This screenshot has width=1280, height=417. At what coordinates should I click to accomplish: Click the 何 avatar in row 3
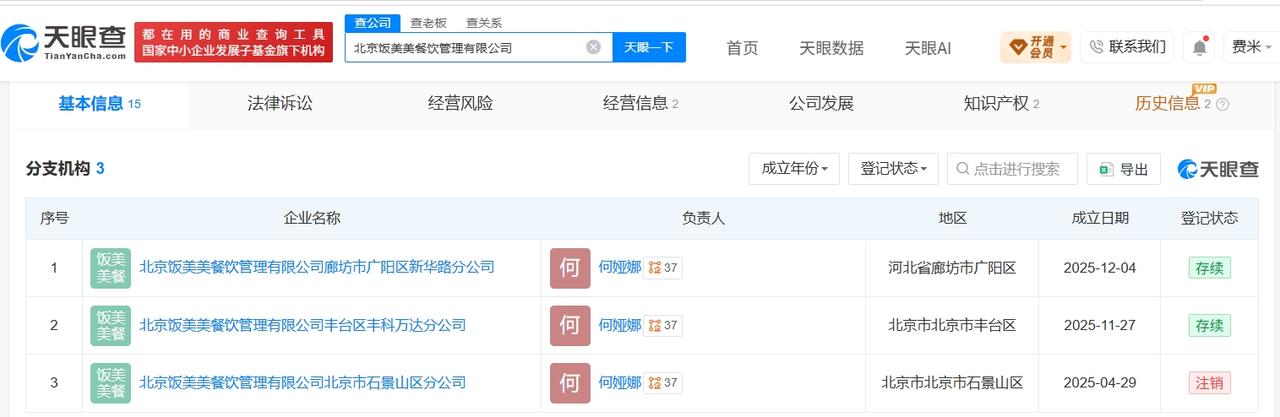tap(570, 383)
